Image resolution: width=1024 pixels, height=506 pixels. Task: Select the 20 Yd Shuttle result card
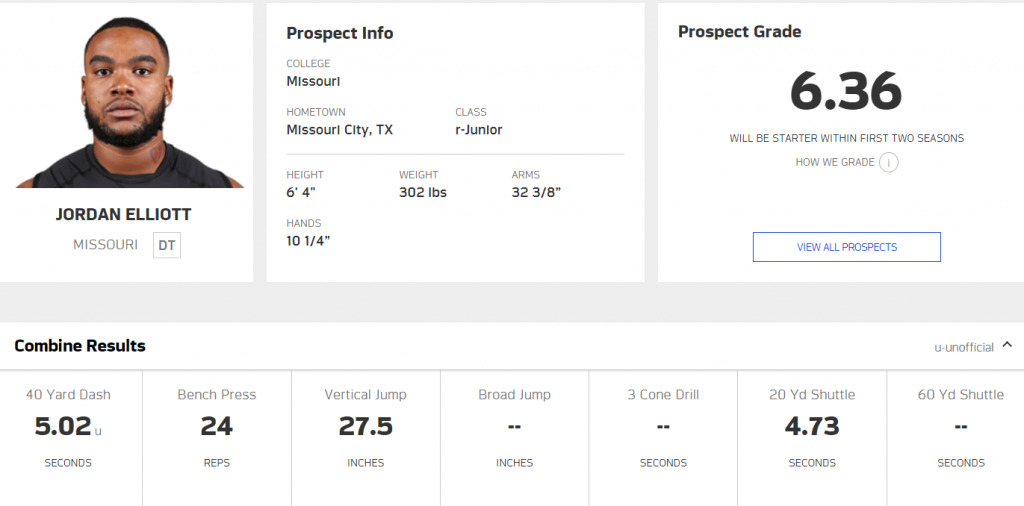pyautogui.click(x=812, y=438)
